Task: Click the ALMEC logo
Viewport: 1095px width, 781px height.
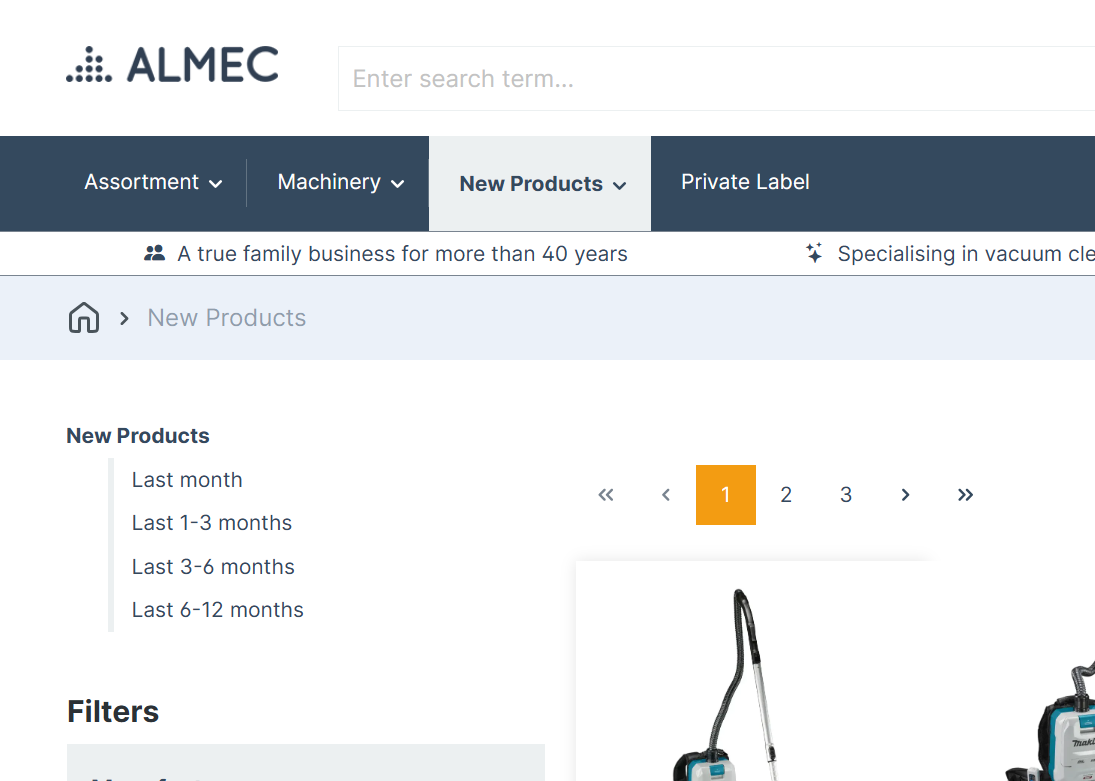Action: [172, 65]
